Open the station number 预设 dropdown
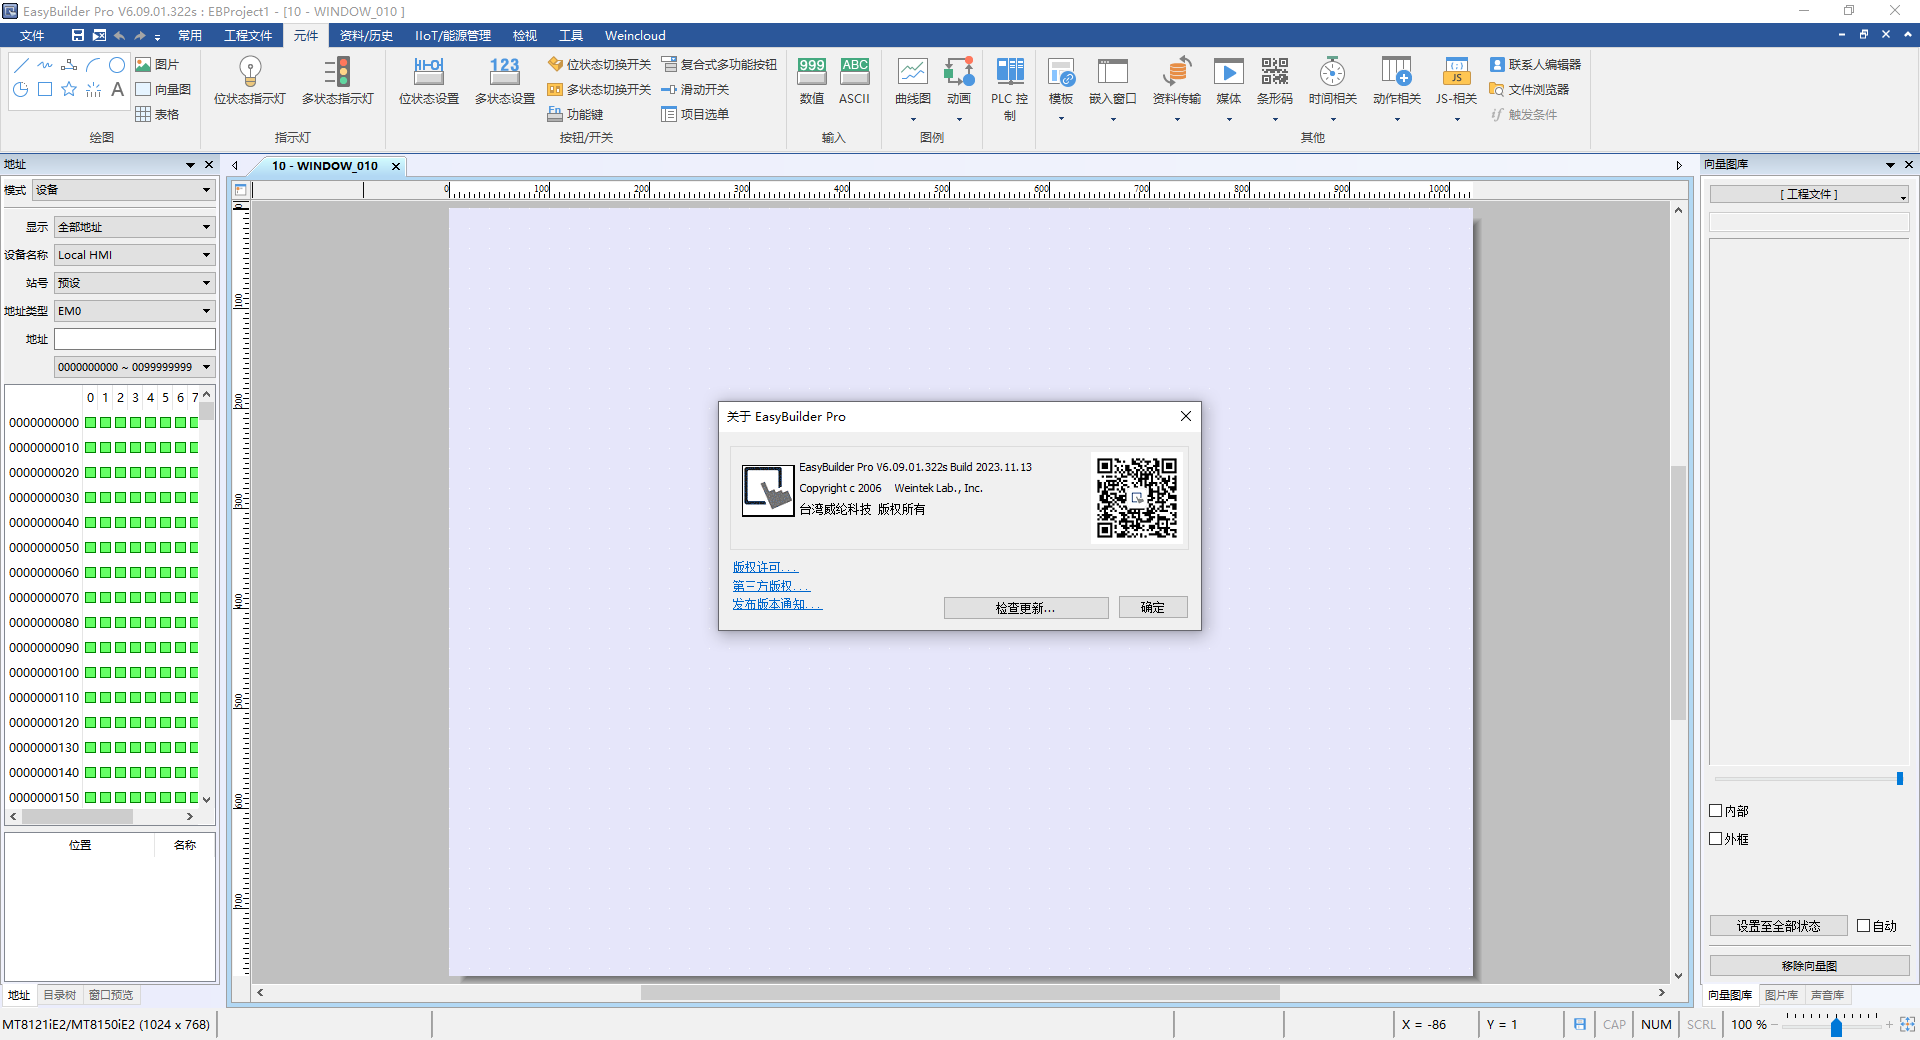The width and height of the screenshot is (1920, 1040). point(135,283)
